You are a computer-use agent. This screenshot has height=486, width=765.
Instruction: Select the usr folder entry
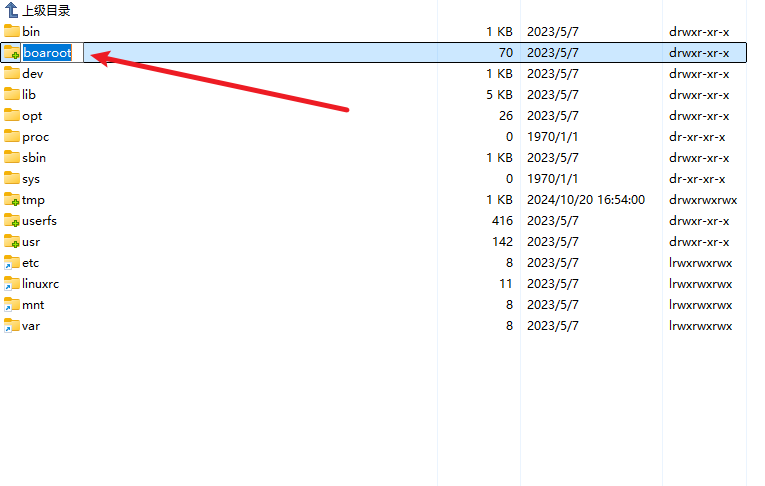[30, 241]
